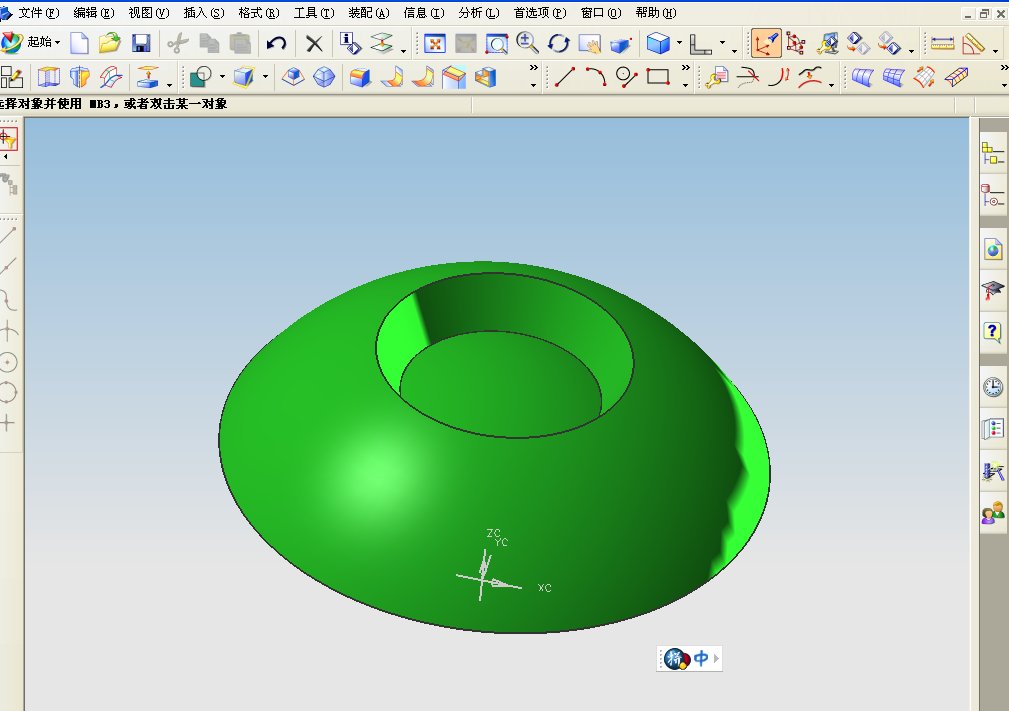Viewport: 1009px width, 711px height.
Task: Click the XC-YC-ZC coordinate triad on the model
Action: coord(503,566)
